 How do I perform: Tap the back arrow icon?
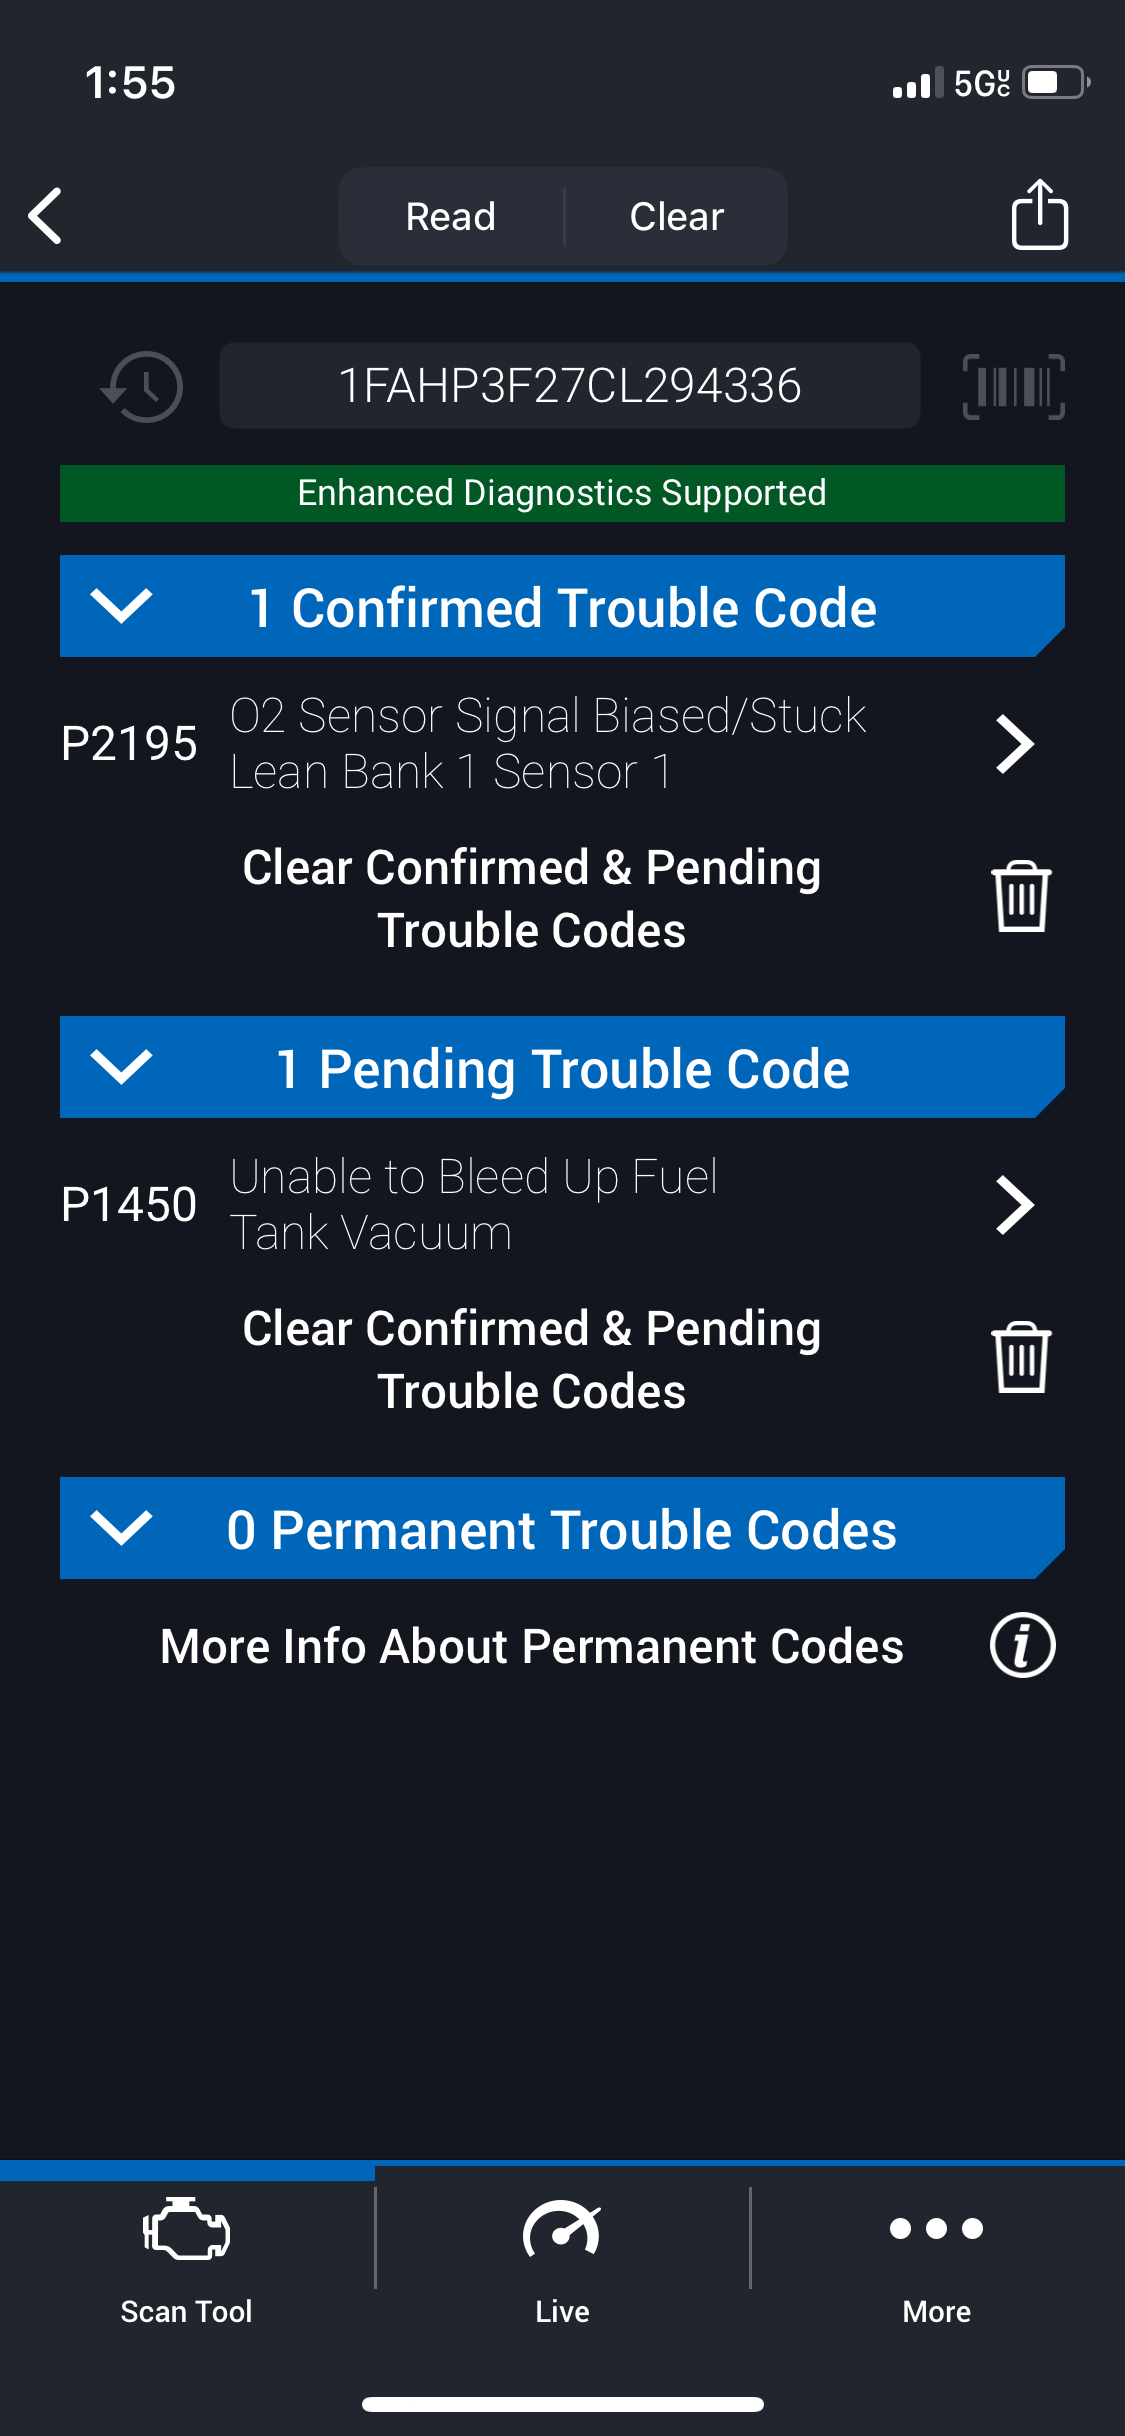46,215
